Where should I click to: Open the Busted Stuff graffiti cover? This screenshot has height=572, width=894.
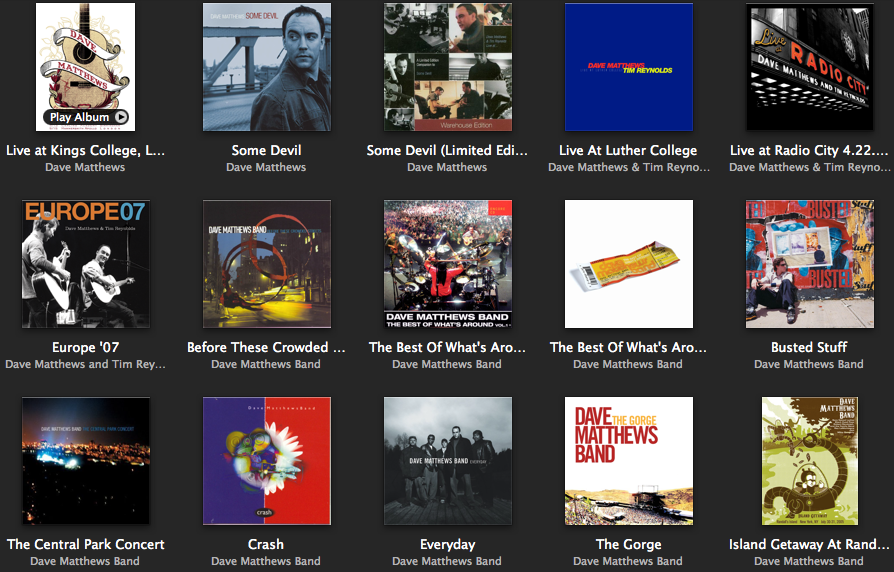pyautogui.click(x=810, y=264)
